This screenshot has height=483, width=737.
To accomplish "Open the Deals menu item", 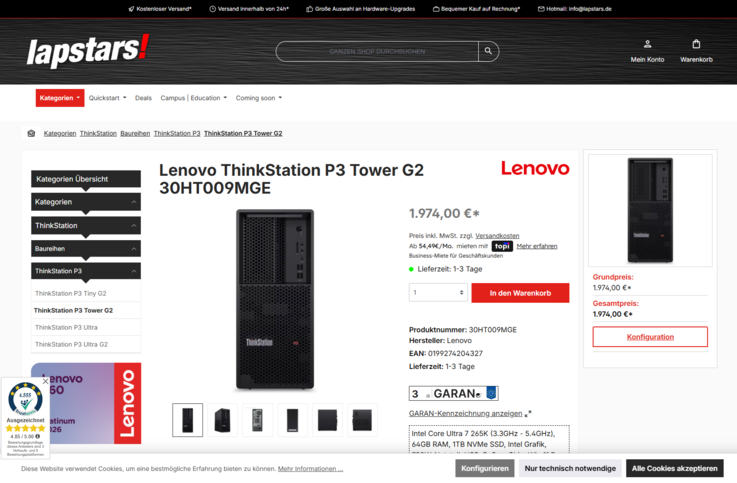I will coord(143,98).
